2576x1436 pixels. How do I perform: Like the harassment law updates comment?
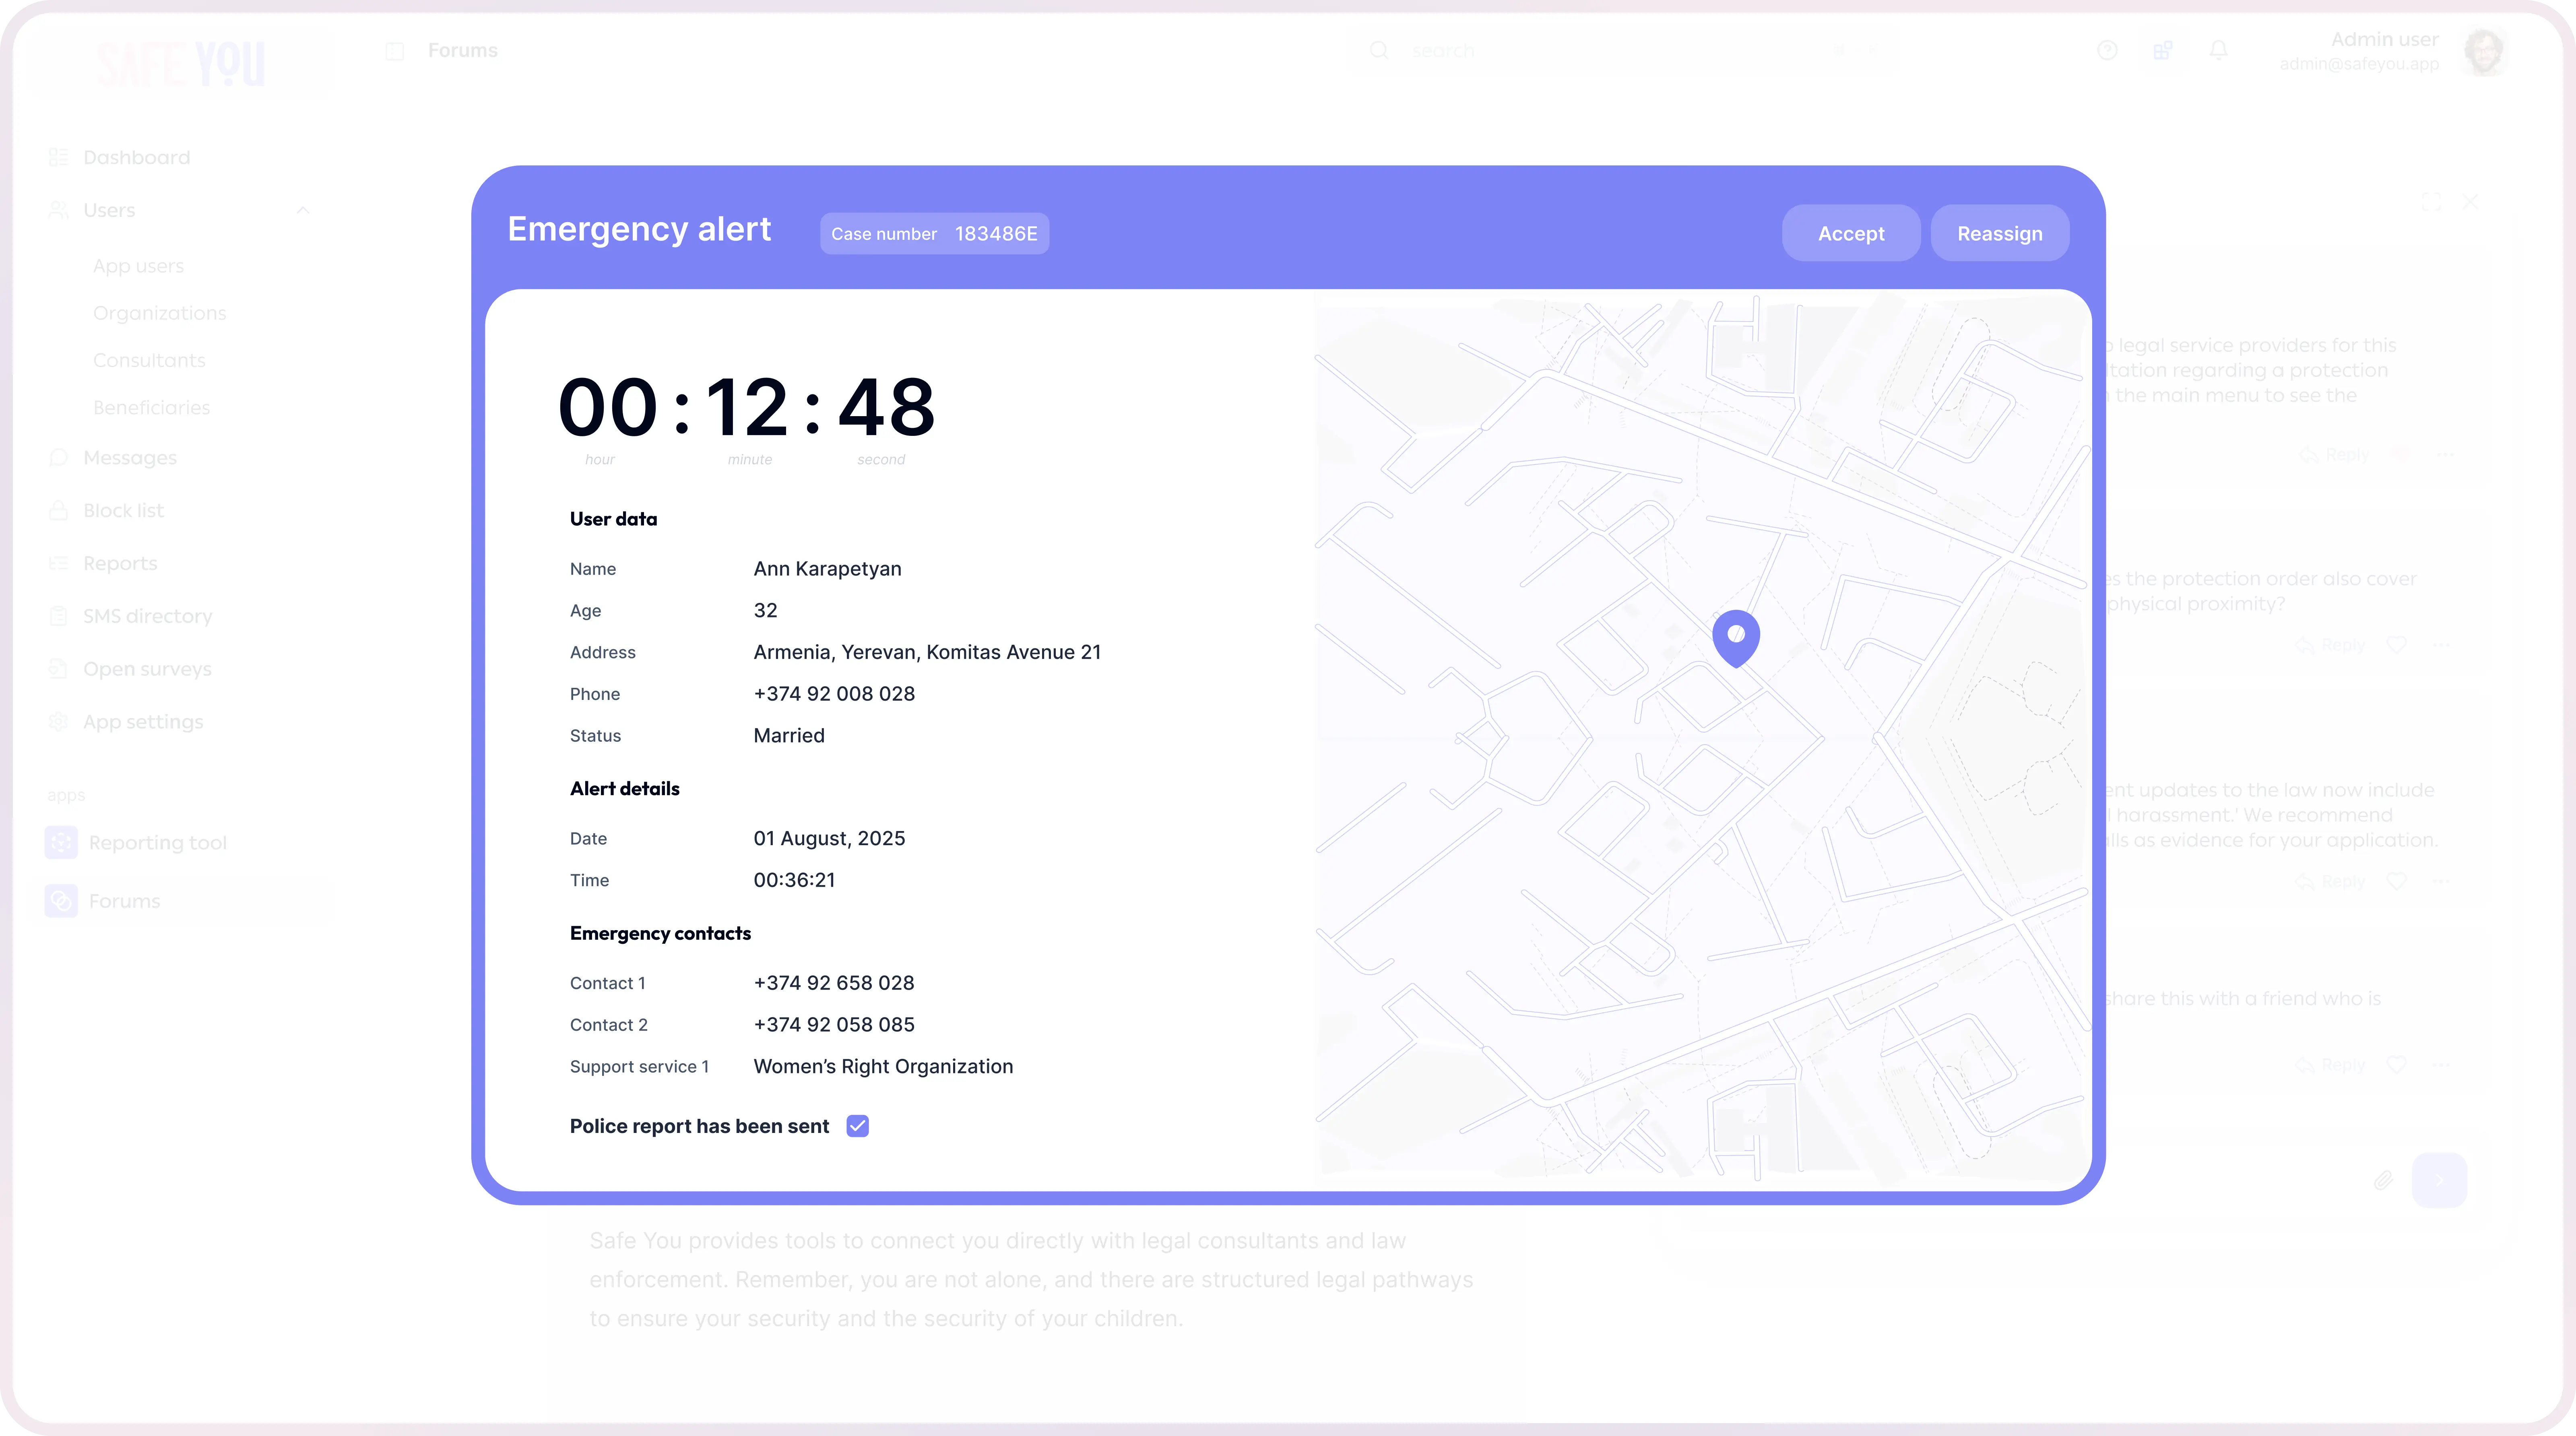2396,881
